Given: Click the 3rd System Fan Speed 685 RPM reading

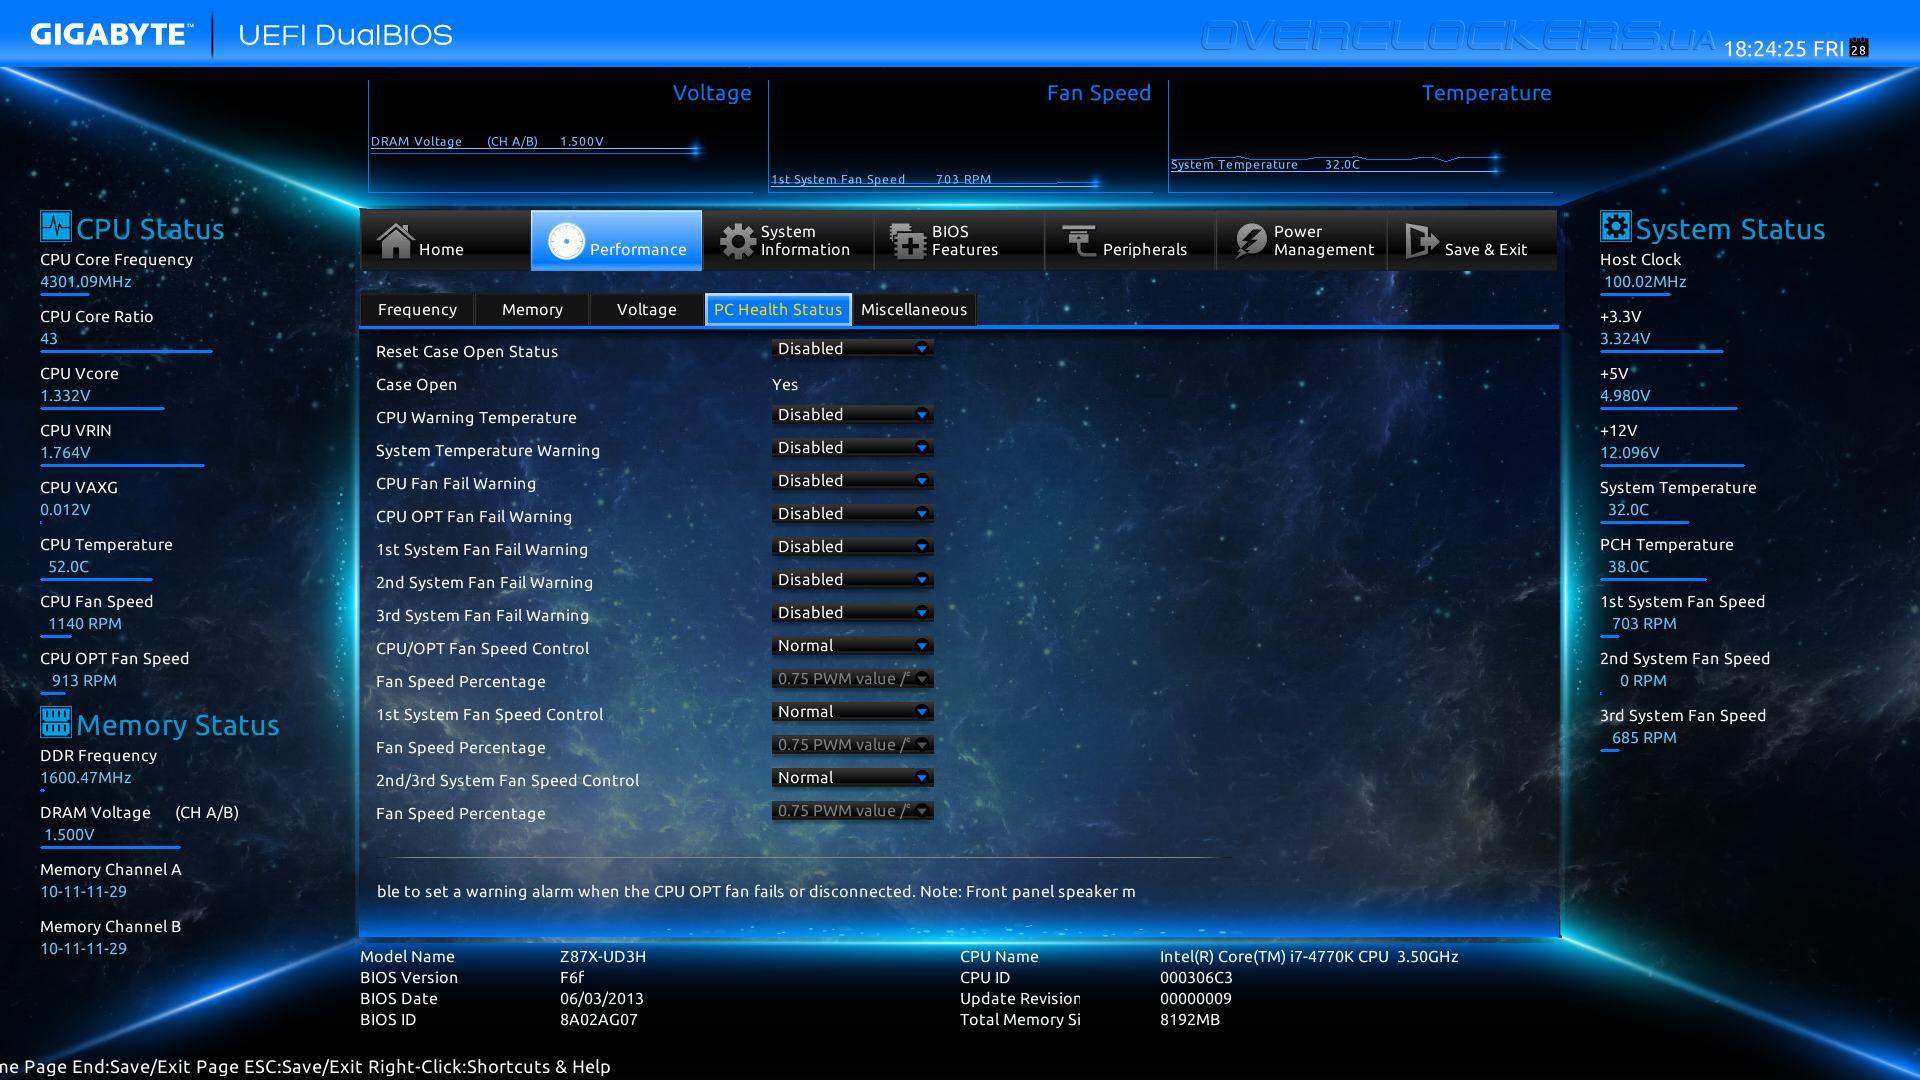Looking at the screenshot, I should 1644,738.
